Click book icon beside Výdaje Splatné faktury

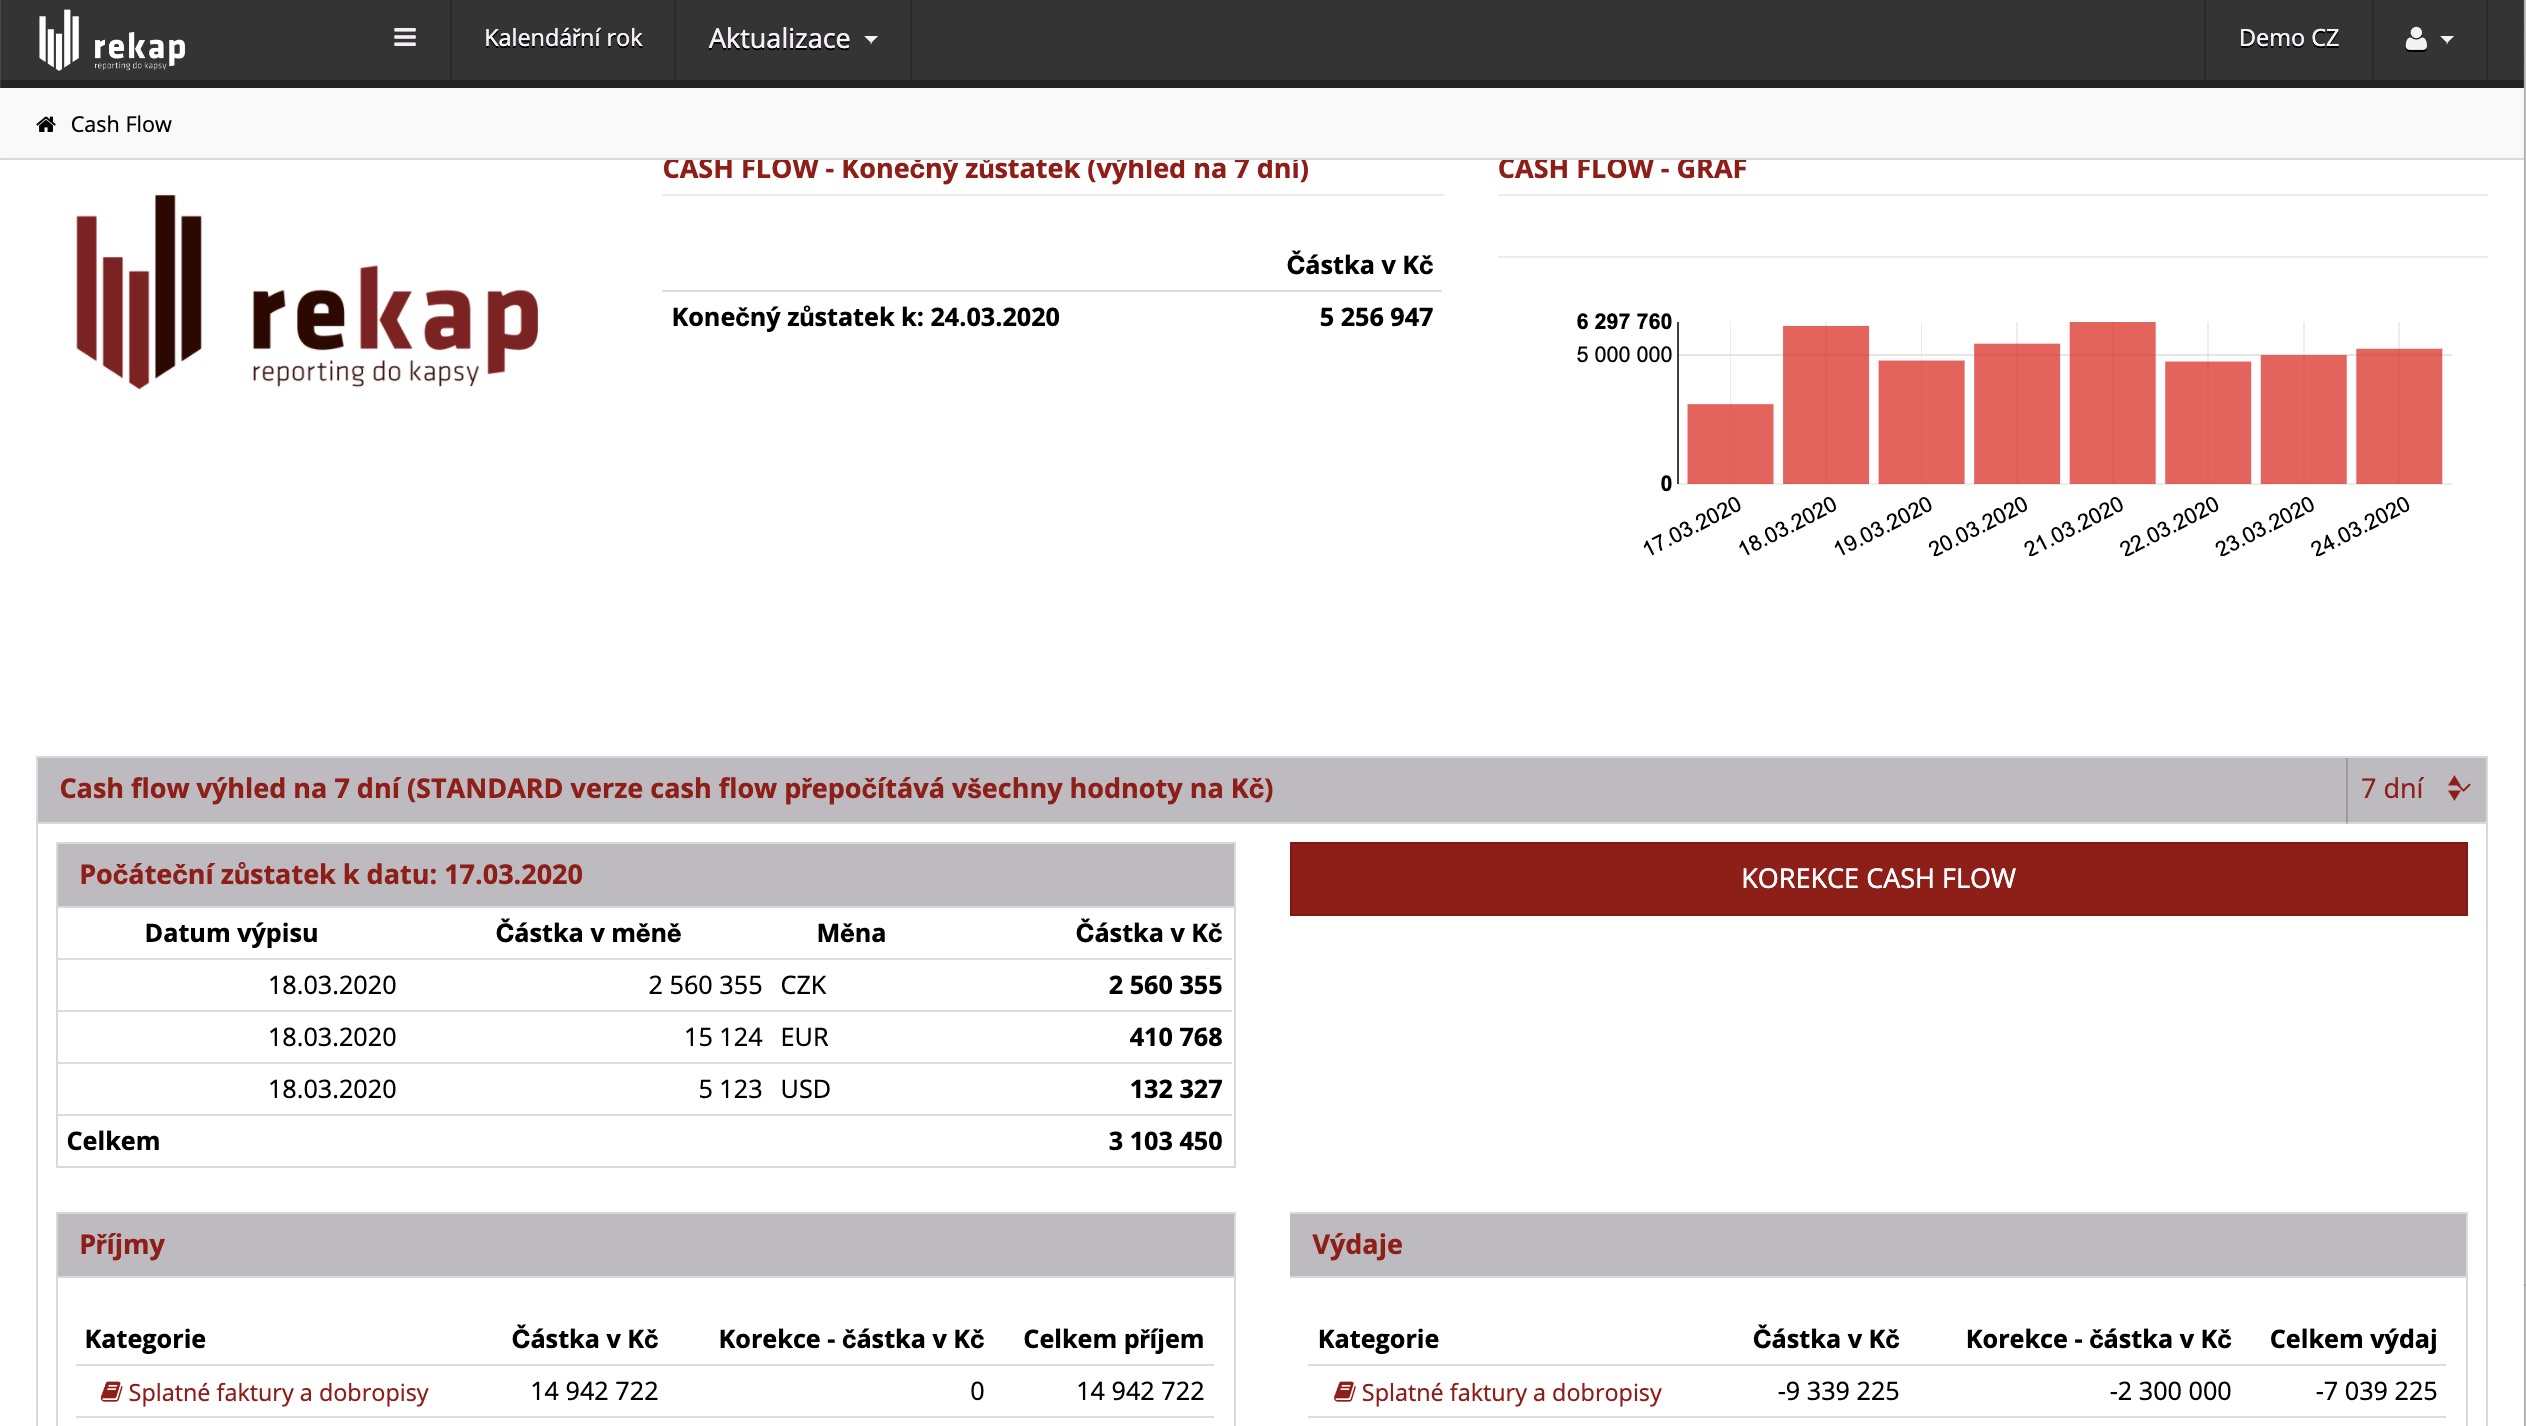pos(1344,1391)
